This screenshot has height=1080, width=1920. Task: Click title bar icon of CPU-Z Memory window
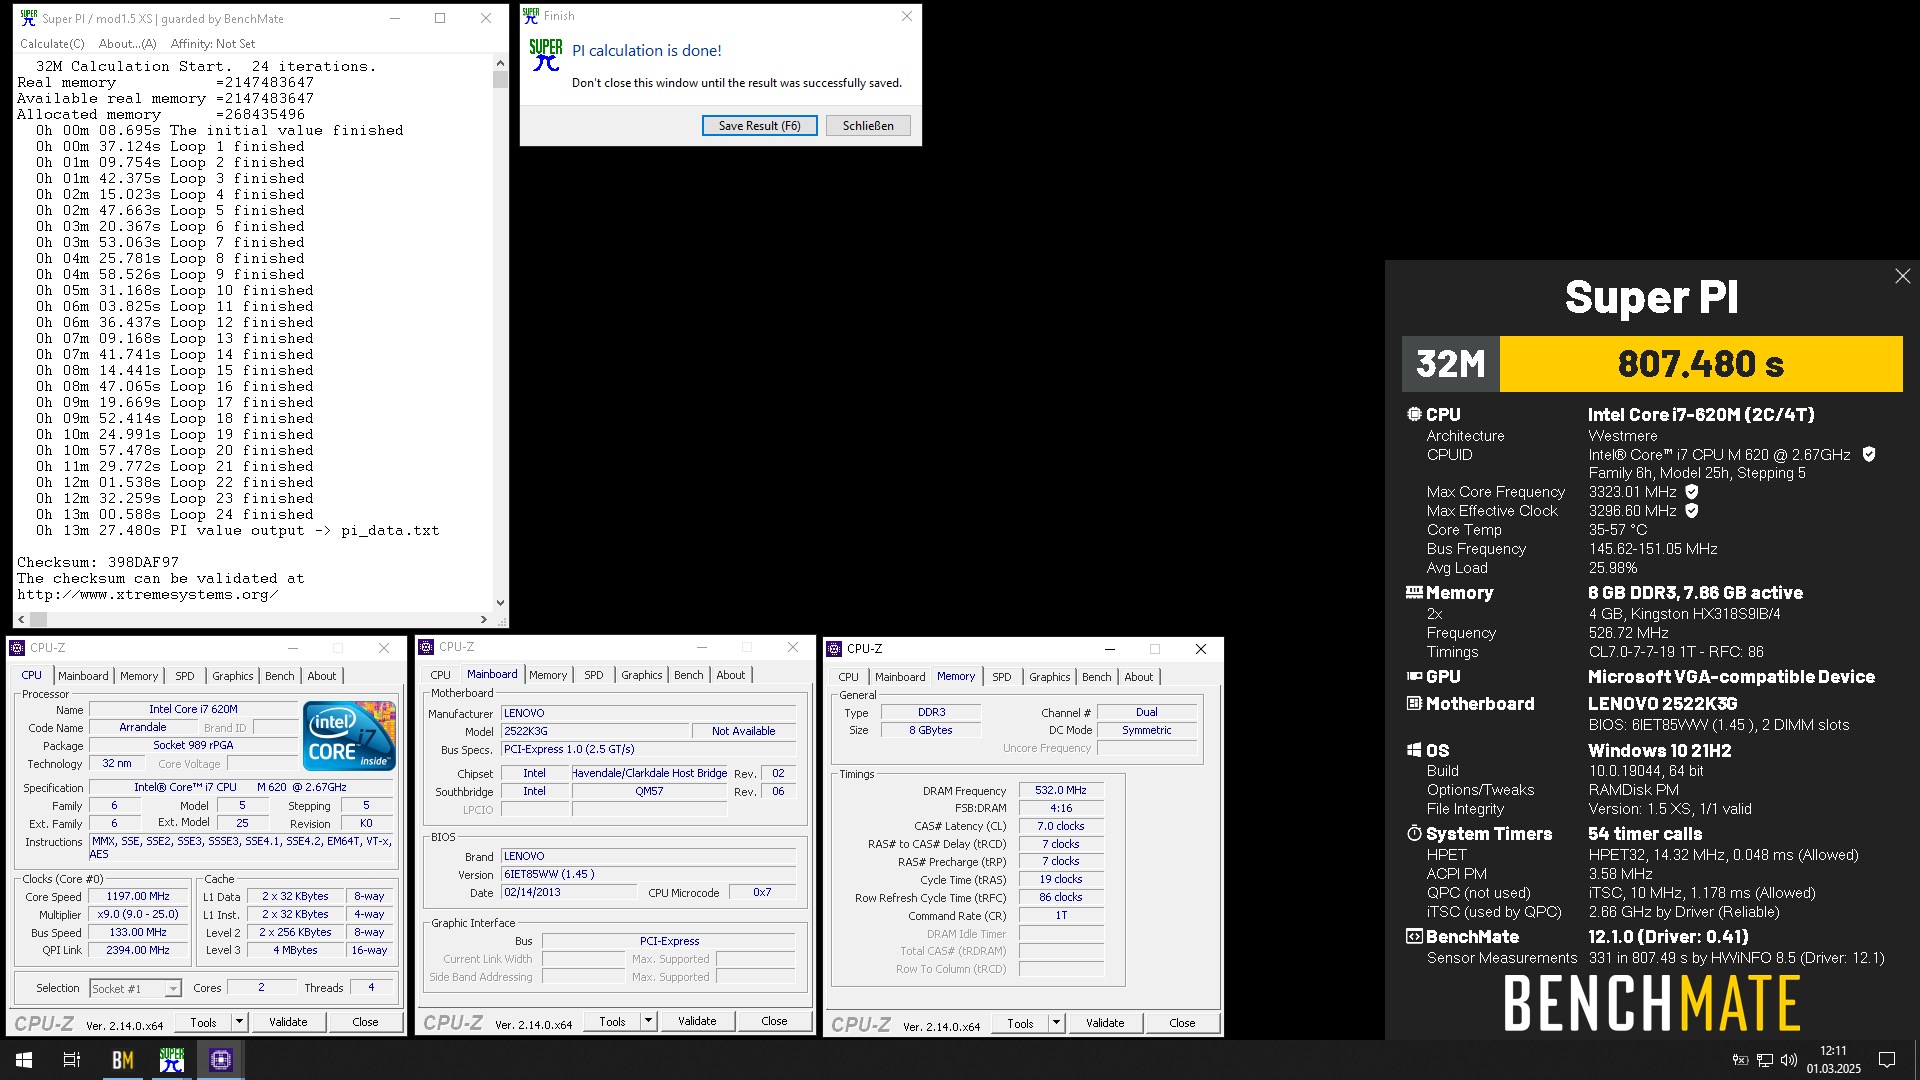834,649
